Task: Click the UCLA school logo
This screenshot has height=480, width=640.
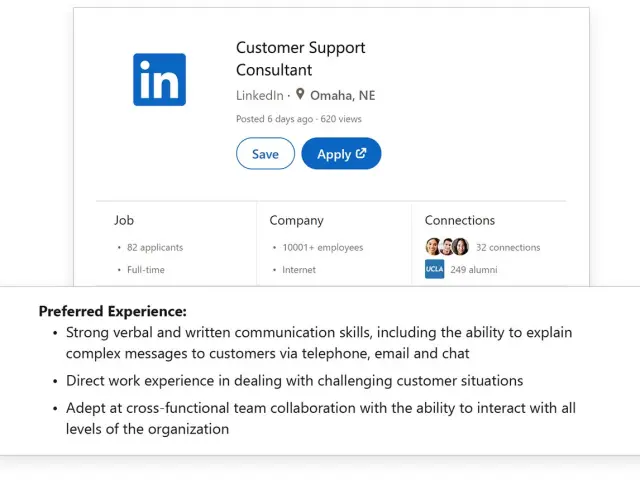Action: pyautogui.click(x=434, y=269)
